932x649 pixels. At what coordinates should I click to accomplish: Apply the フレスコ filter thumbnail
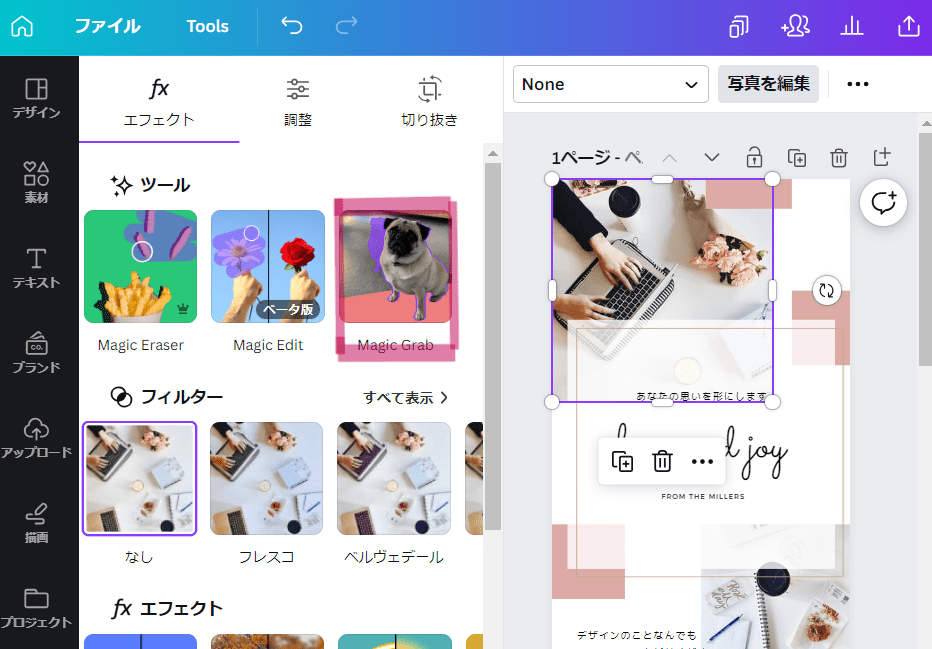tap(266, 478)
